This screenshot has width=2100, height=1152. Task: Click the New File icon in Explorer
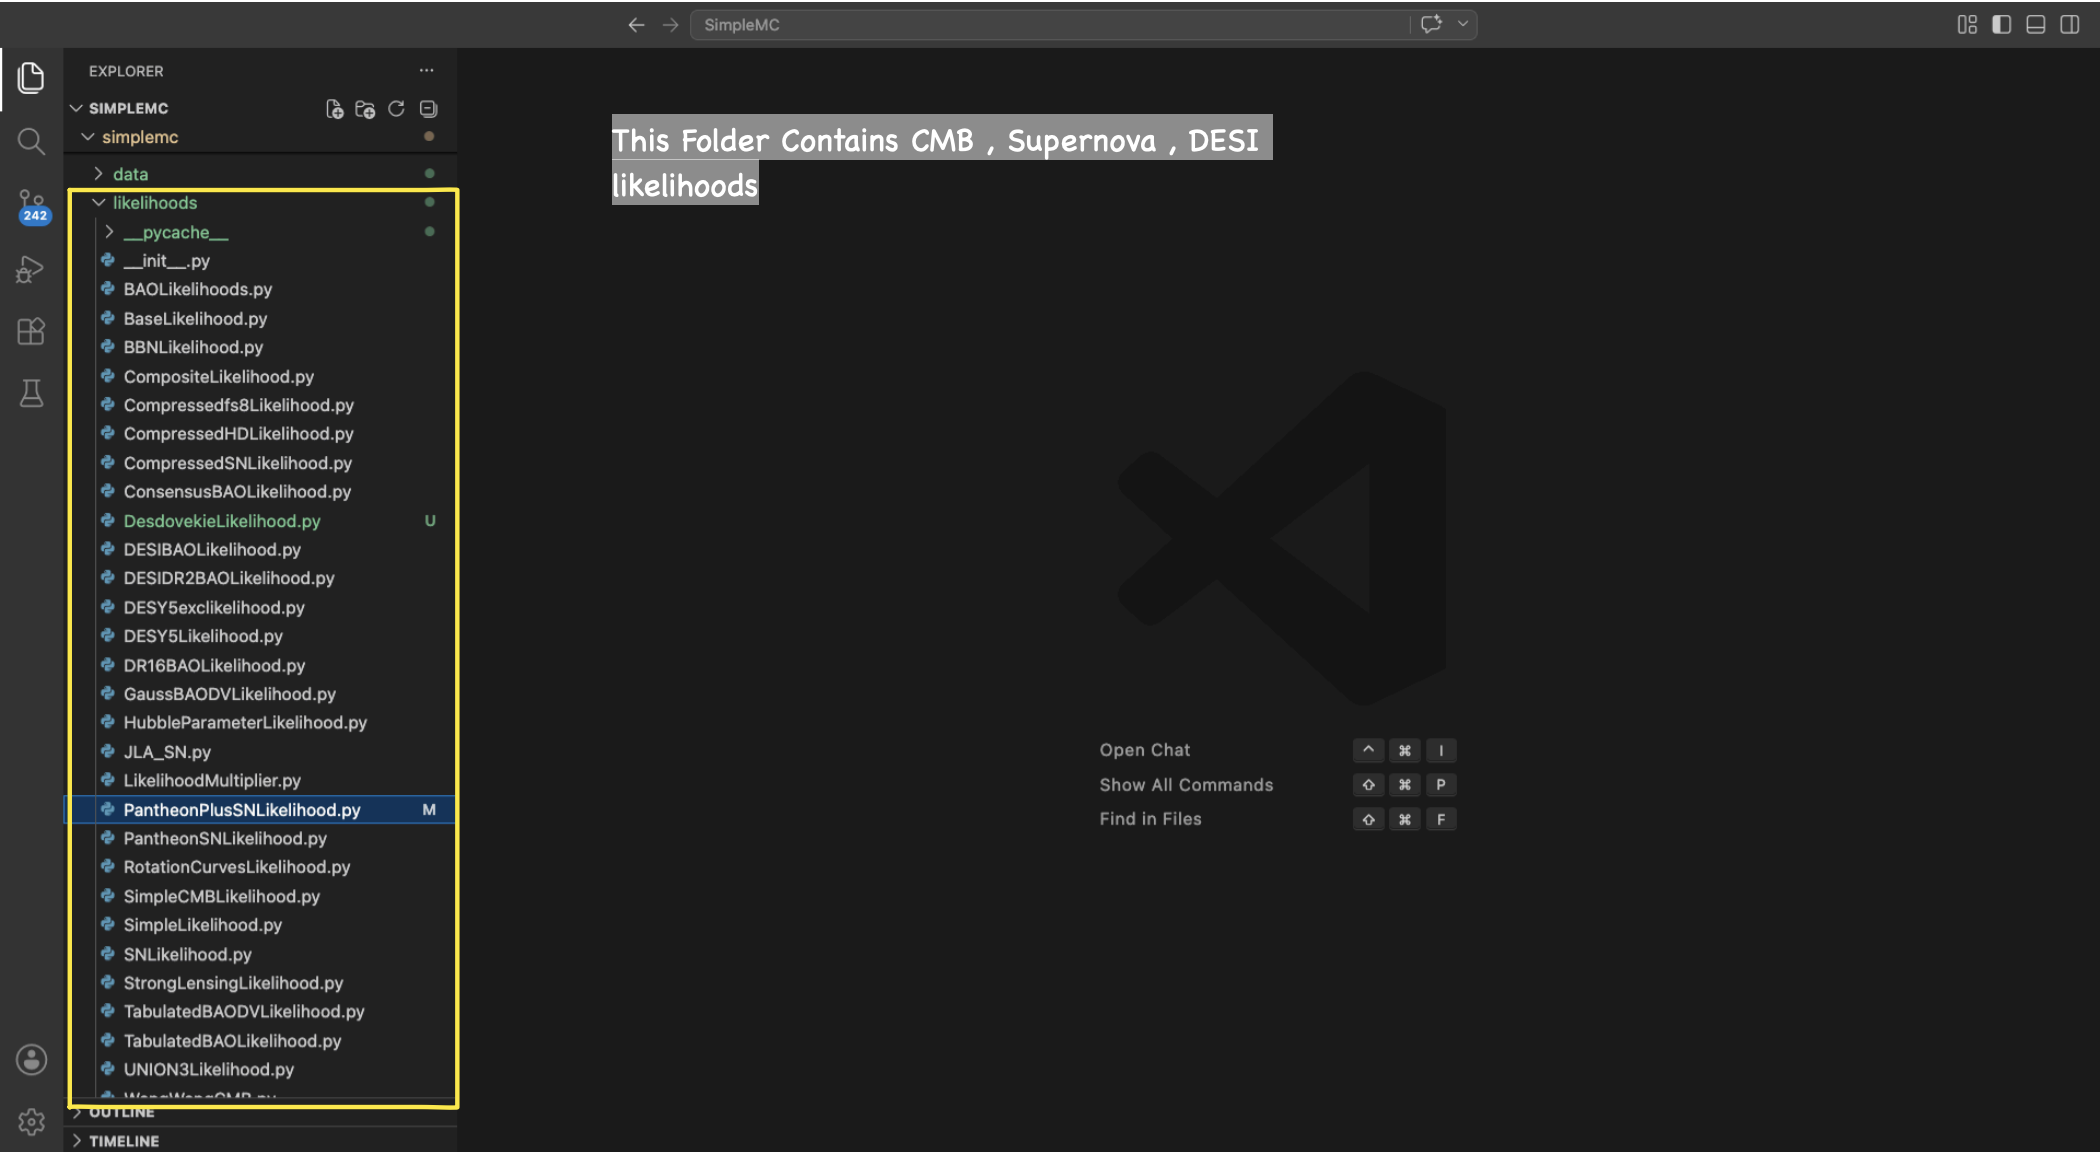[x=334, y=109]
